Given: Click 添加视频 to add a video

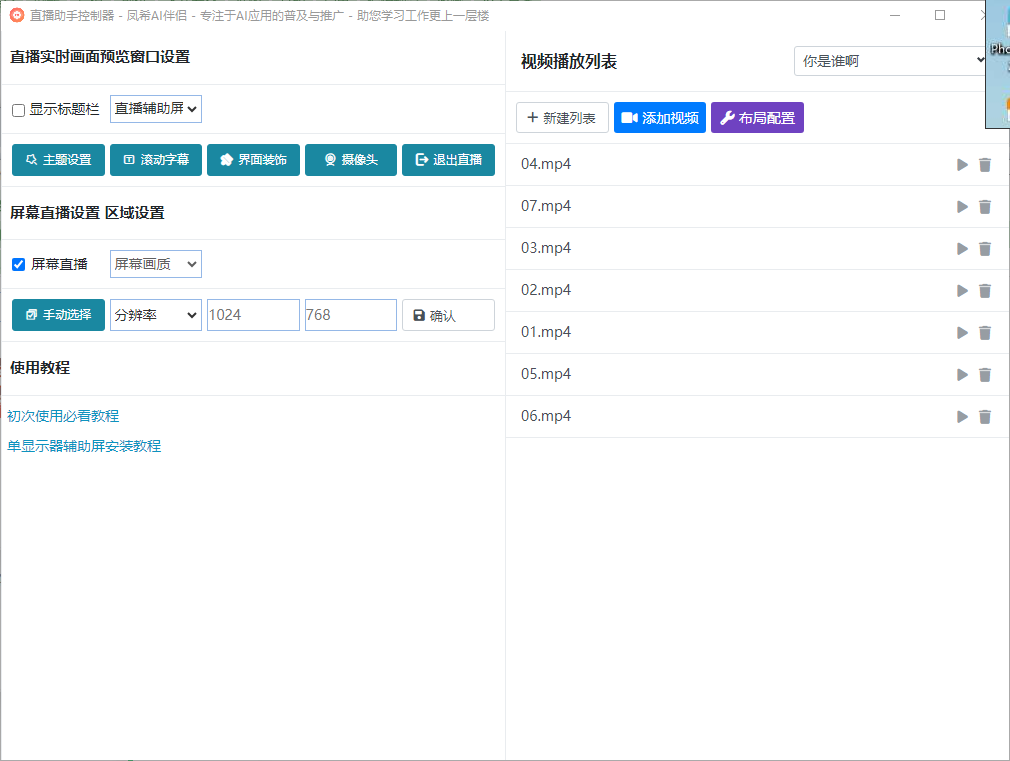Looking at the screenshot, I should pyautogui.click(x=660, y=118).
